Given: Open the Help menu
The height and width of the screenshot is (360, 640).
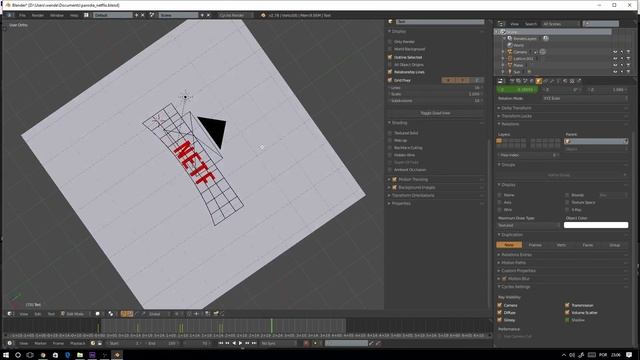Looking at the screenshot, I should point(74,15).
